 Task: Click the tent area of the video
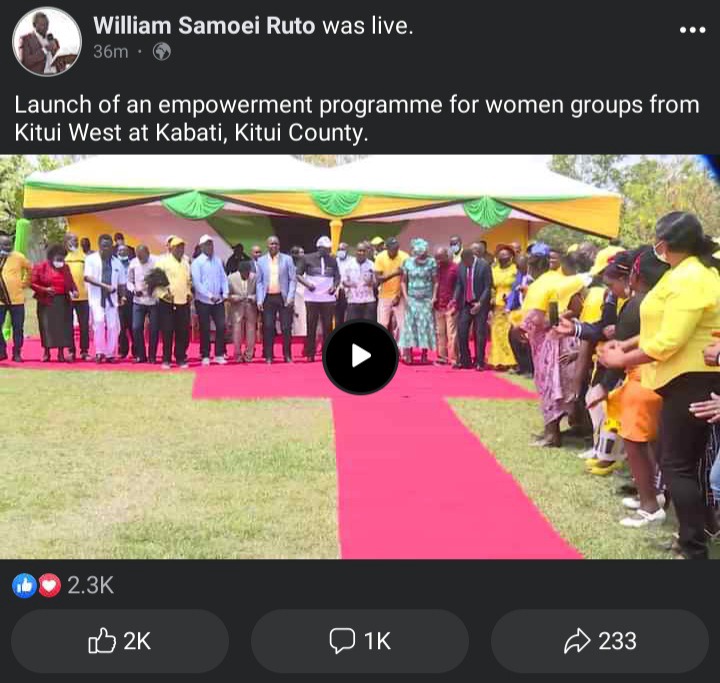321,202
